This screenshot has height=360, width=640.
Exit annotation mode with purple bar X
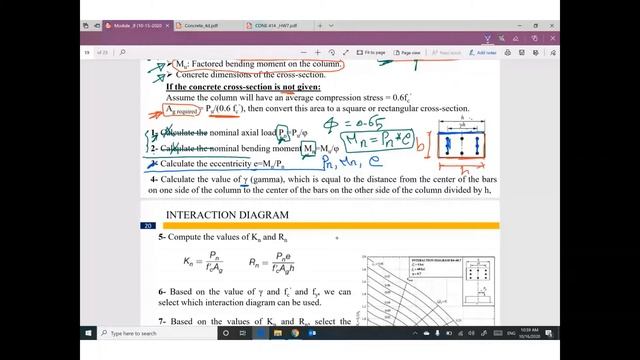click(x=552, y=38)
